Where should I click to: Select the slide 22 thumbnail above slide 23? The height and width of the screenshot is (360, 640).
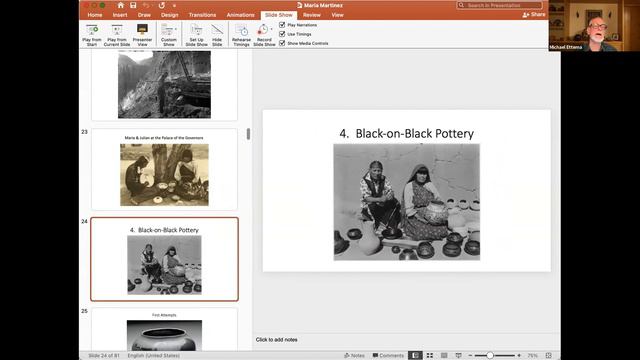[164, 85]
